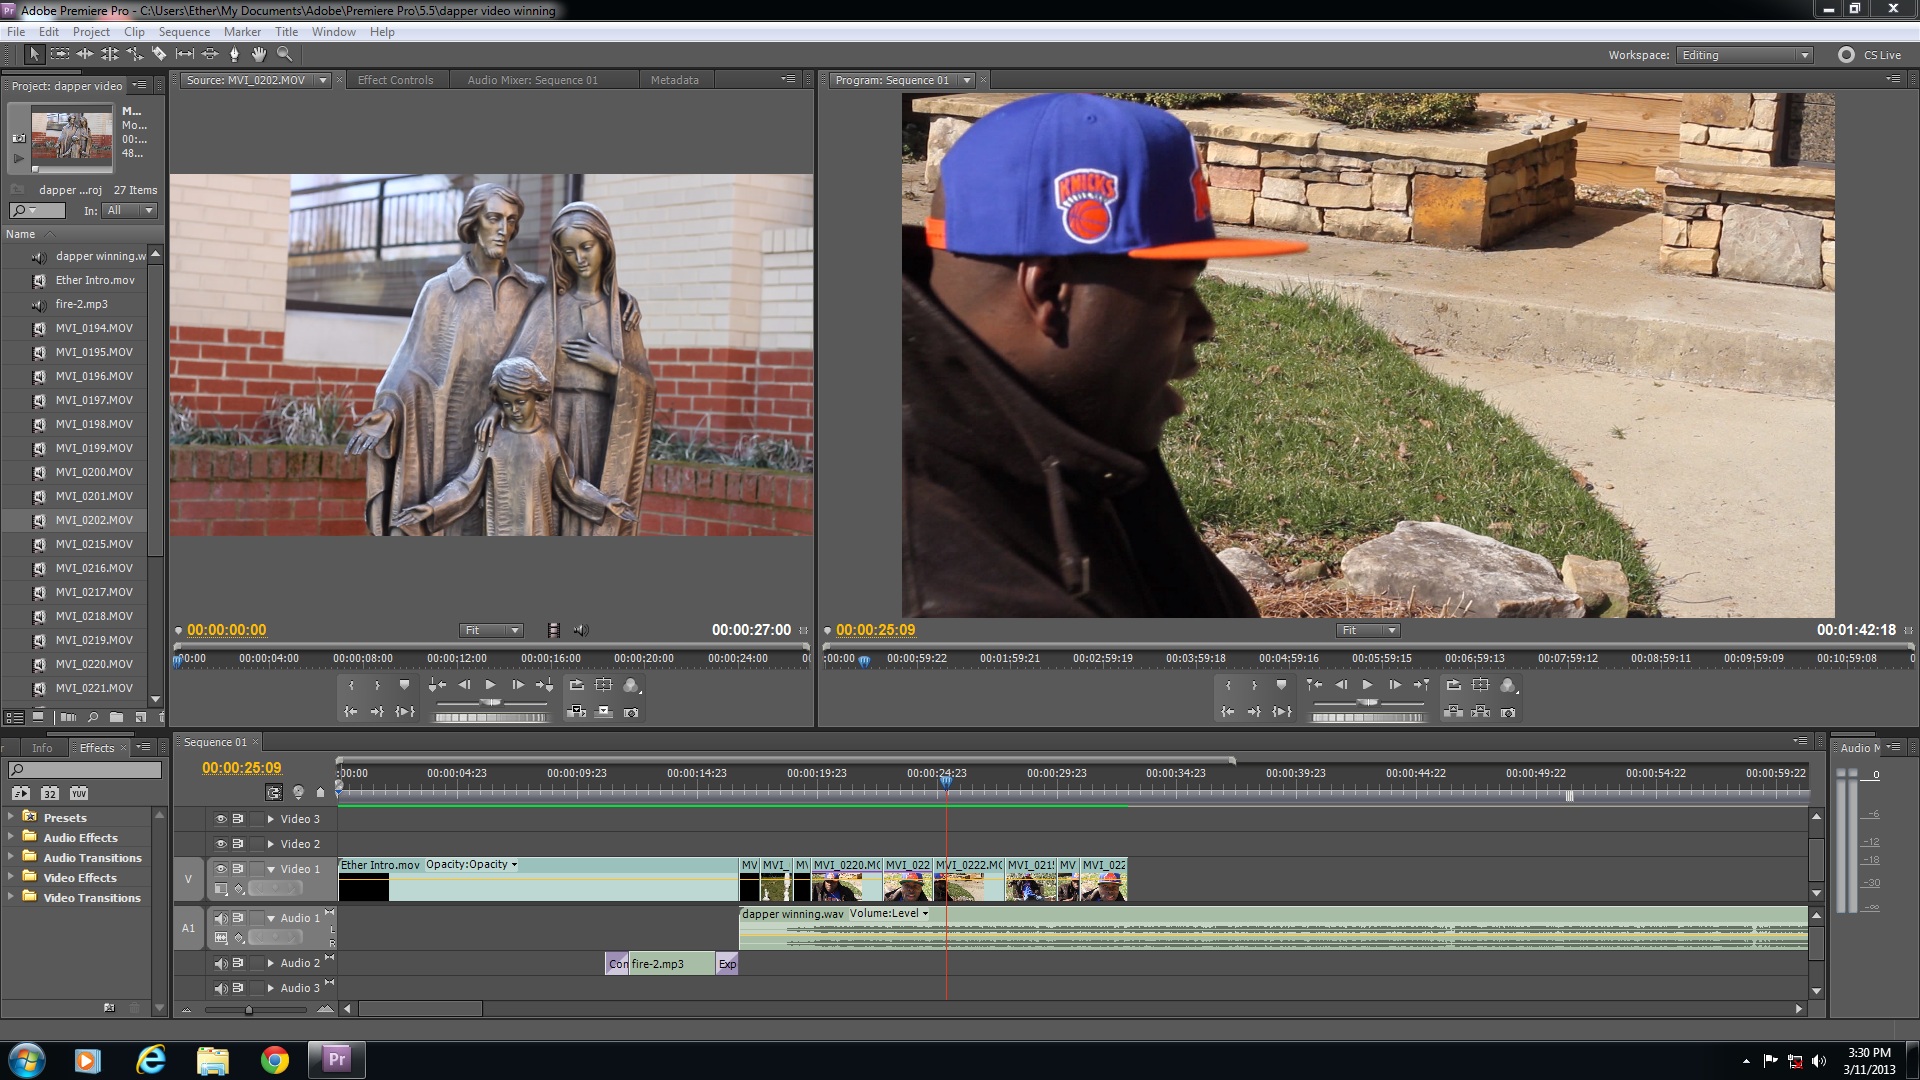Mute Audio 1 track output
The image size is (1920, 1080).
[x=221, y=918]
